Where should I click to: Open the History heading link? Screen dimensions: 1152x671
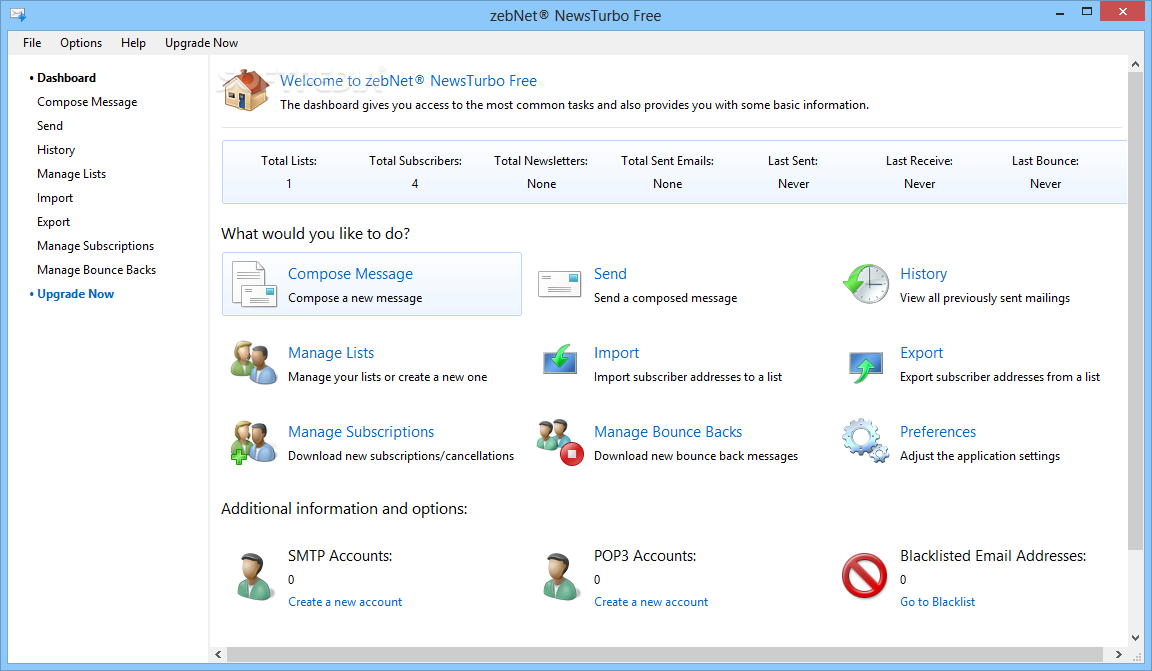tap(924, 274)
